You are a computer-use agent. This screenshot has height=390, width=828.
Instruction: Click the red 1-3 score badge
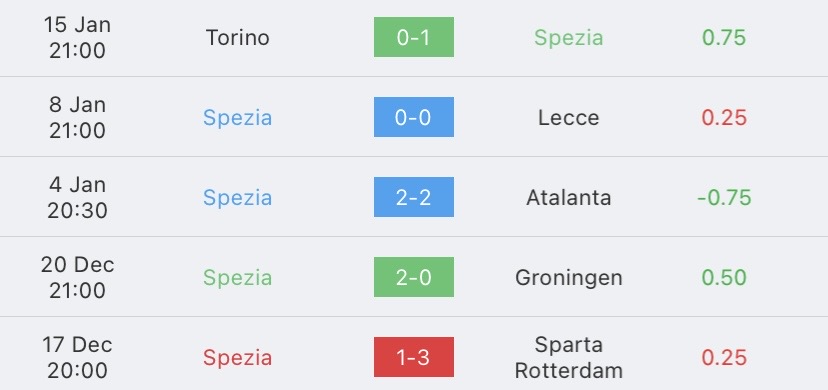[413, 357]
